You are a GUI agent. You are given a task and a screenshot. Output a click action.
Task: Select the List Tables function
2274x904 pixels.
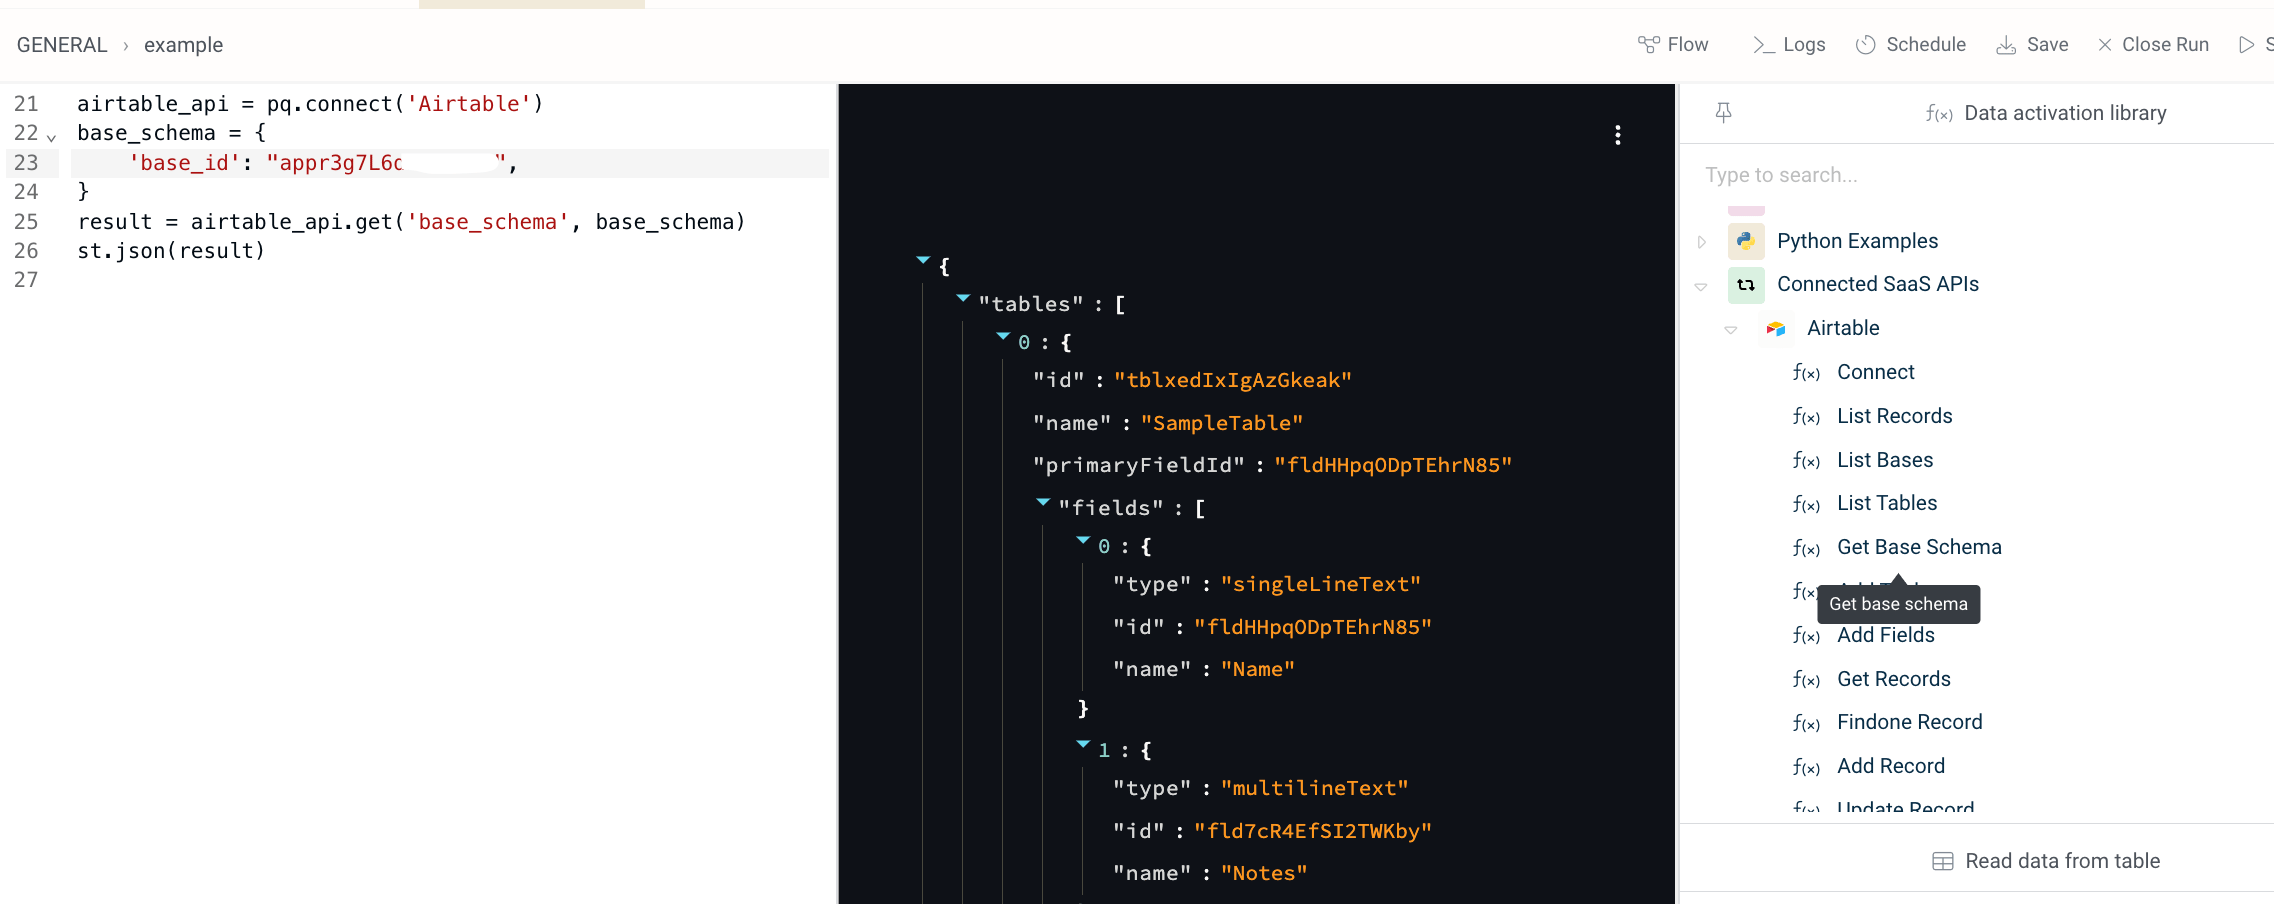tap(1887, 503)
